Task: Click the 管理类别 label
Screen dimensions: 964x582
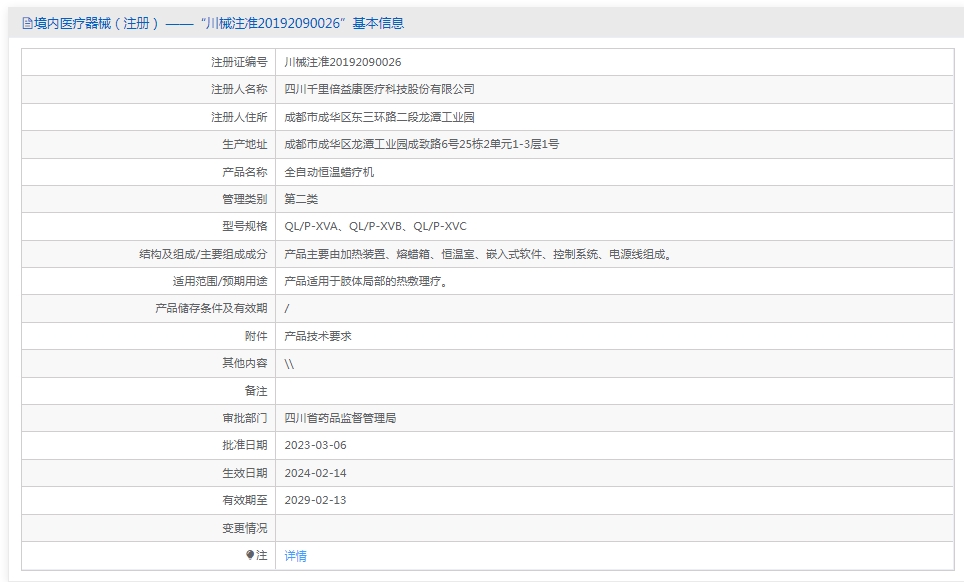Action: coord(245,199)
